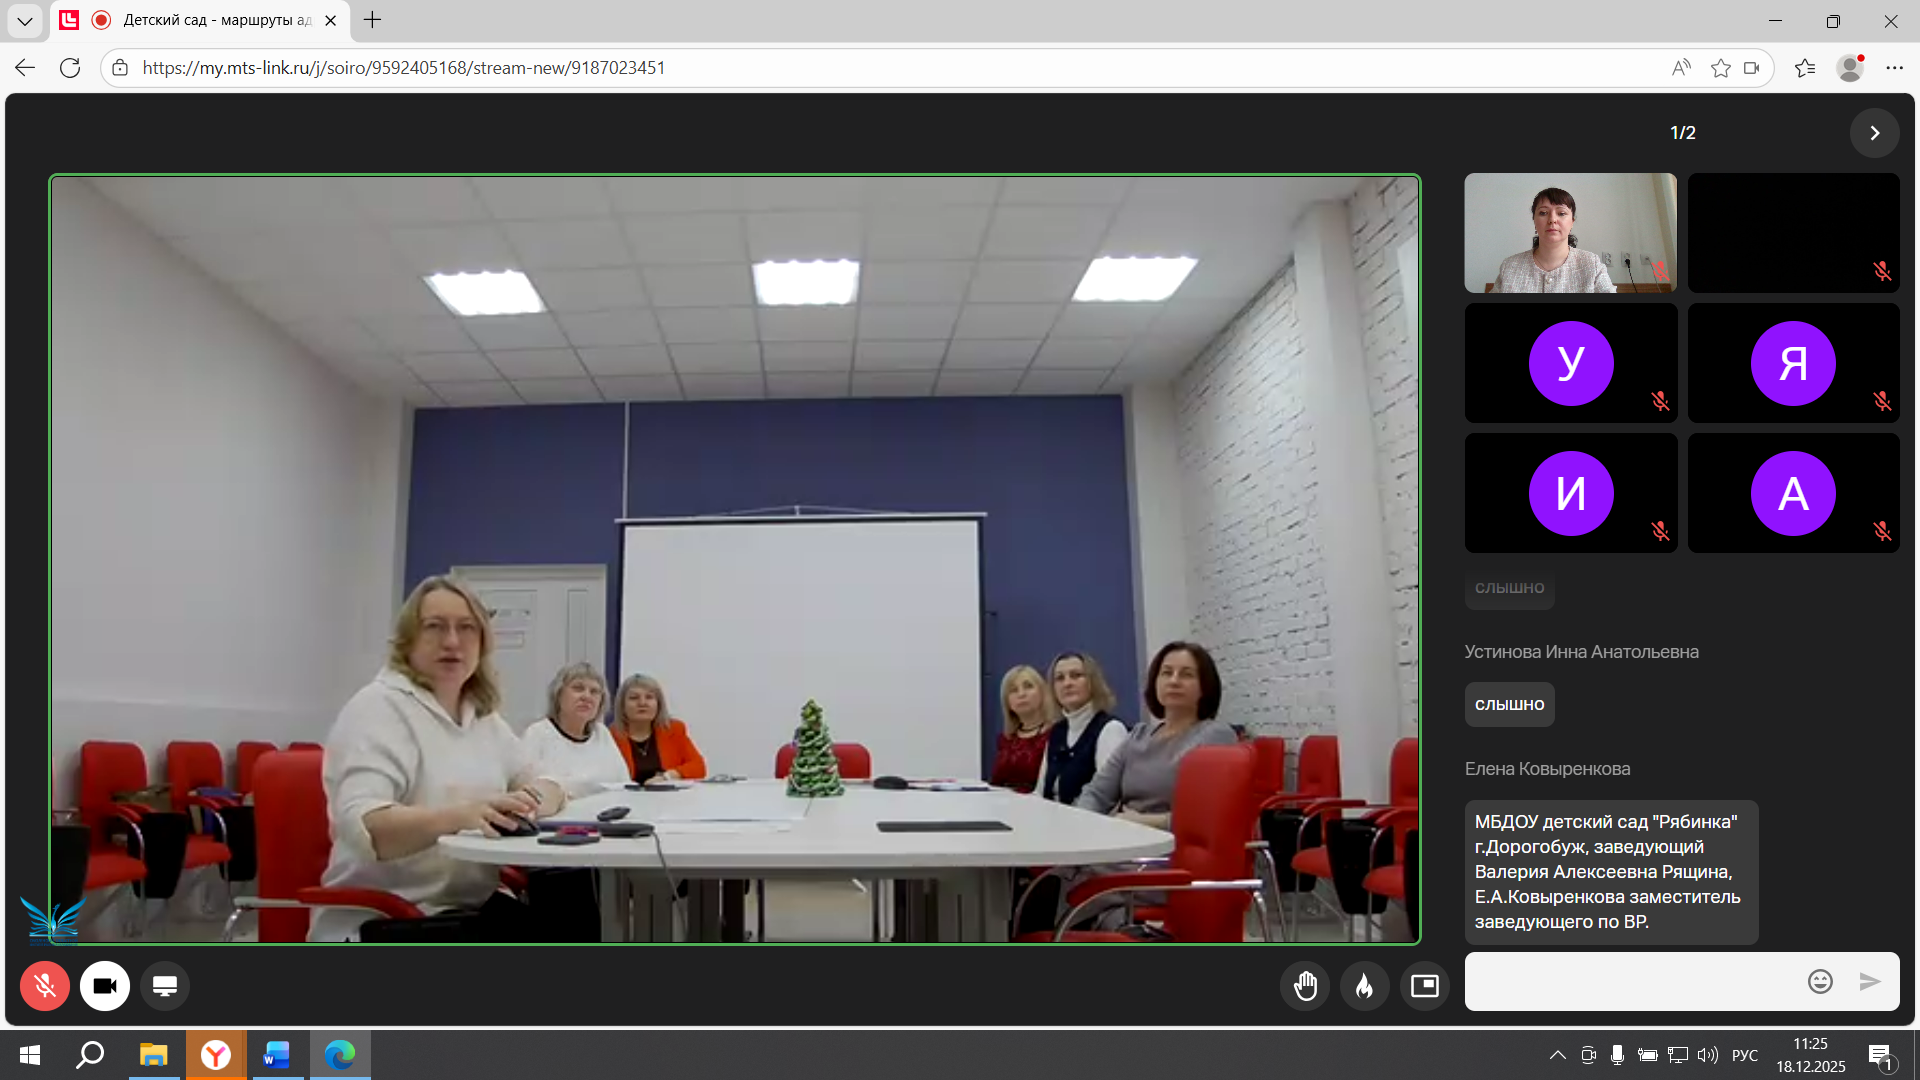1920x1080 pixels.
Task: Add this page to favorites with the star icon
Action: (1720, 68)
